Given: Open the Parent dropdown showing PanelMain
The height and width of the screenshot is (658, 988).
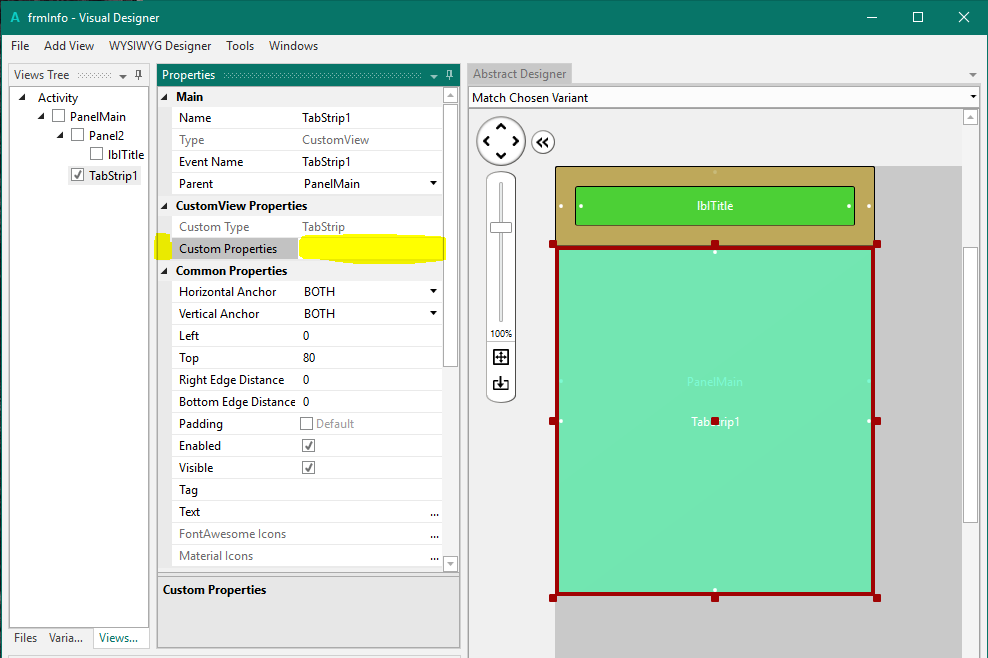Looking at the screenshot, I should tap(433, 184).
